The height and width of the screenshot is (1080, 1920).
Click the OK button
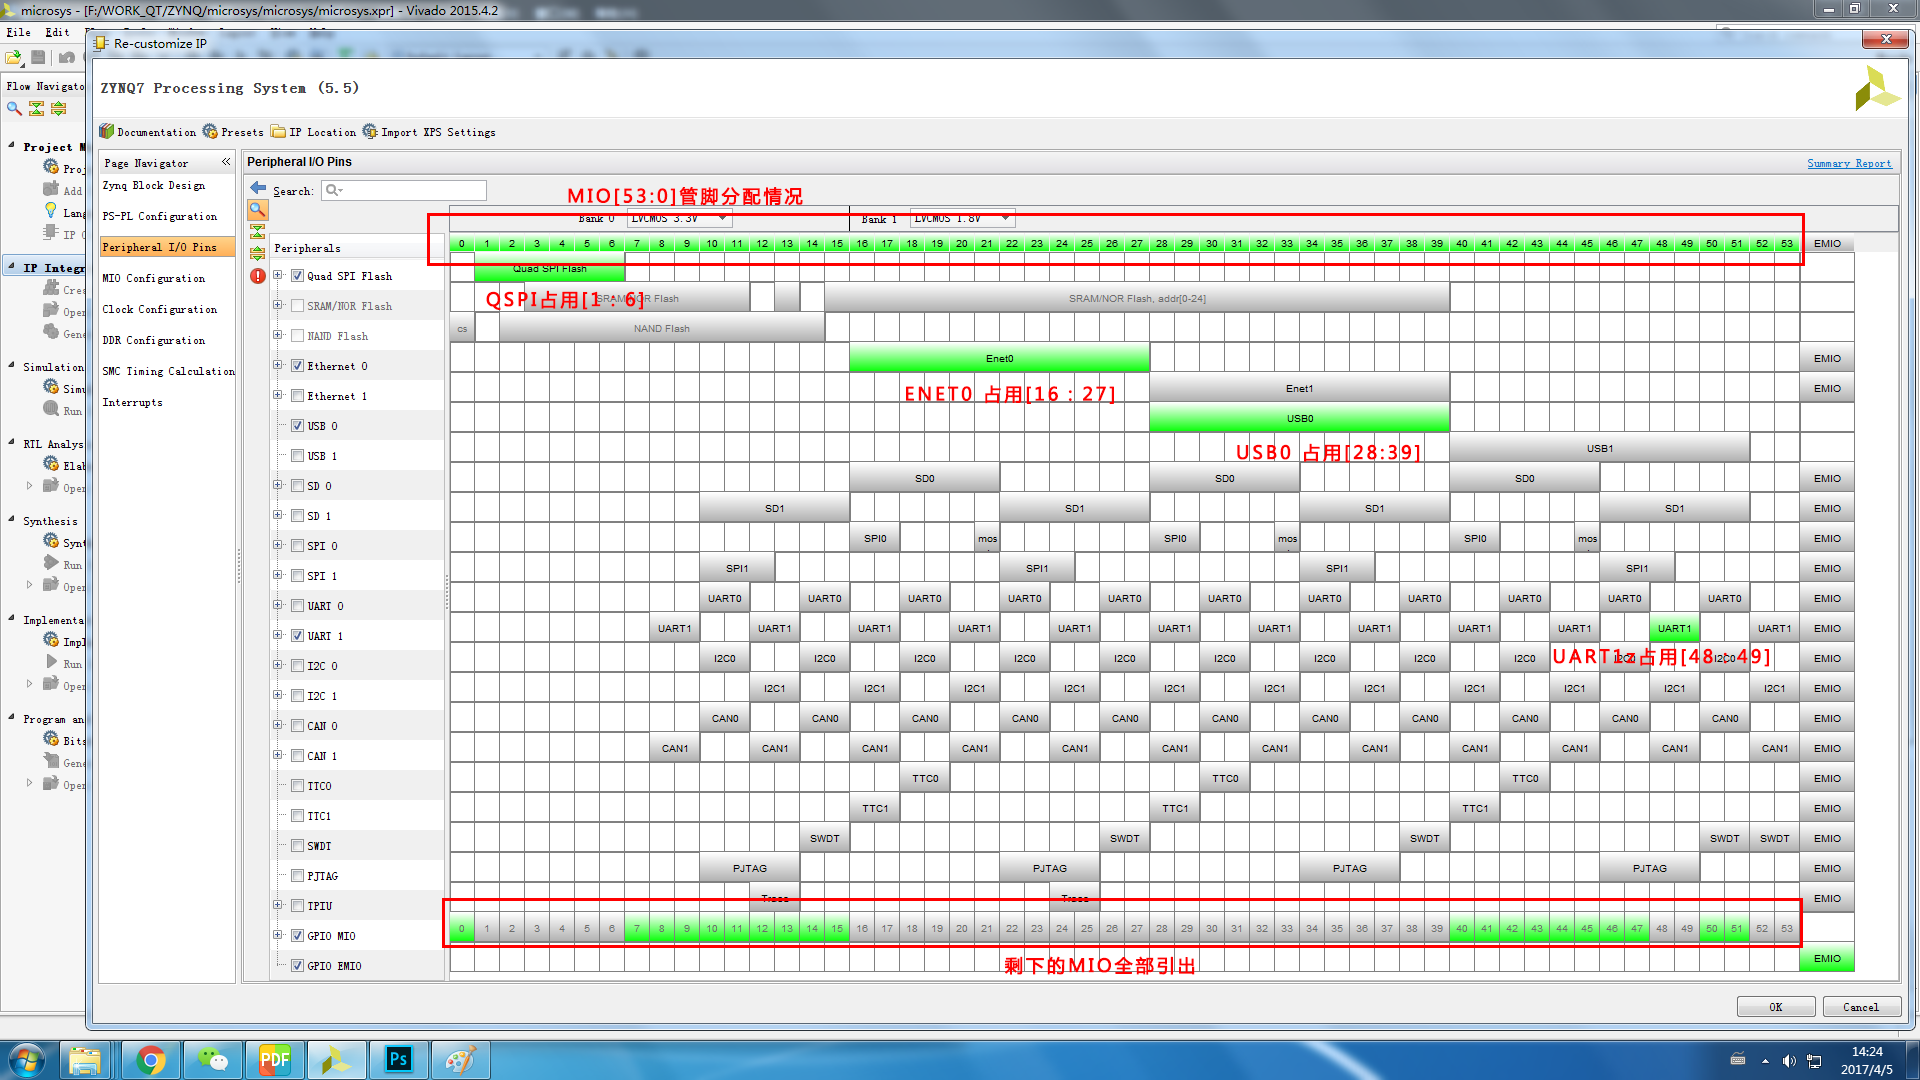point(1776,1007)
